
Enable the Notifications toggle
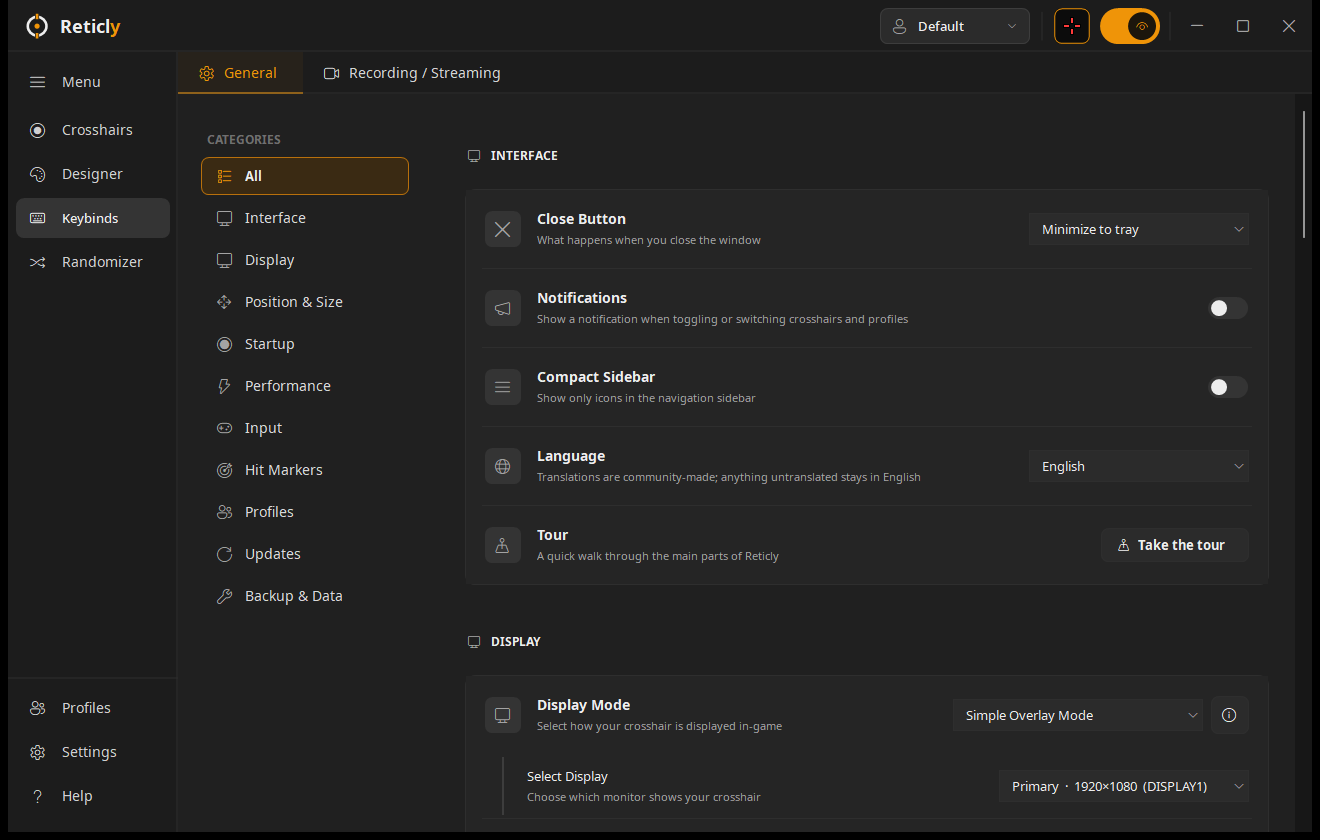(1228, 308)
